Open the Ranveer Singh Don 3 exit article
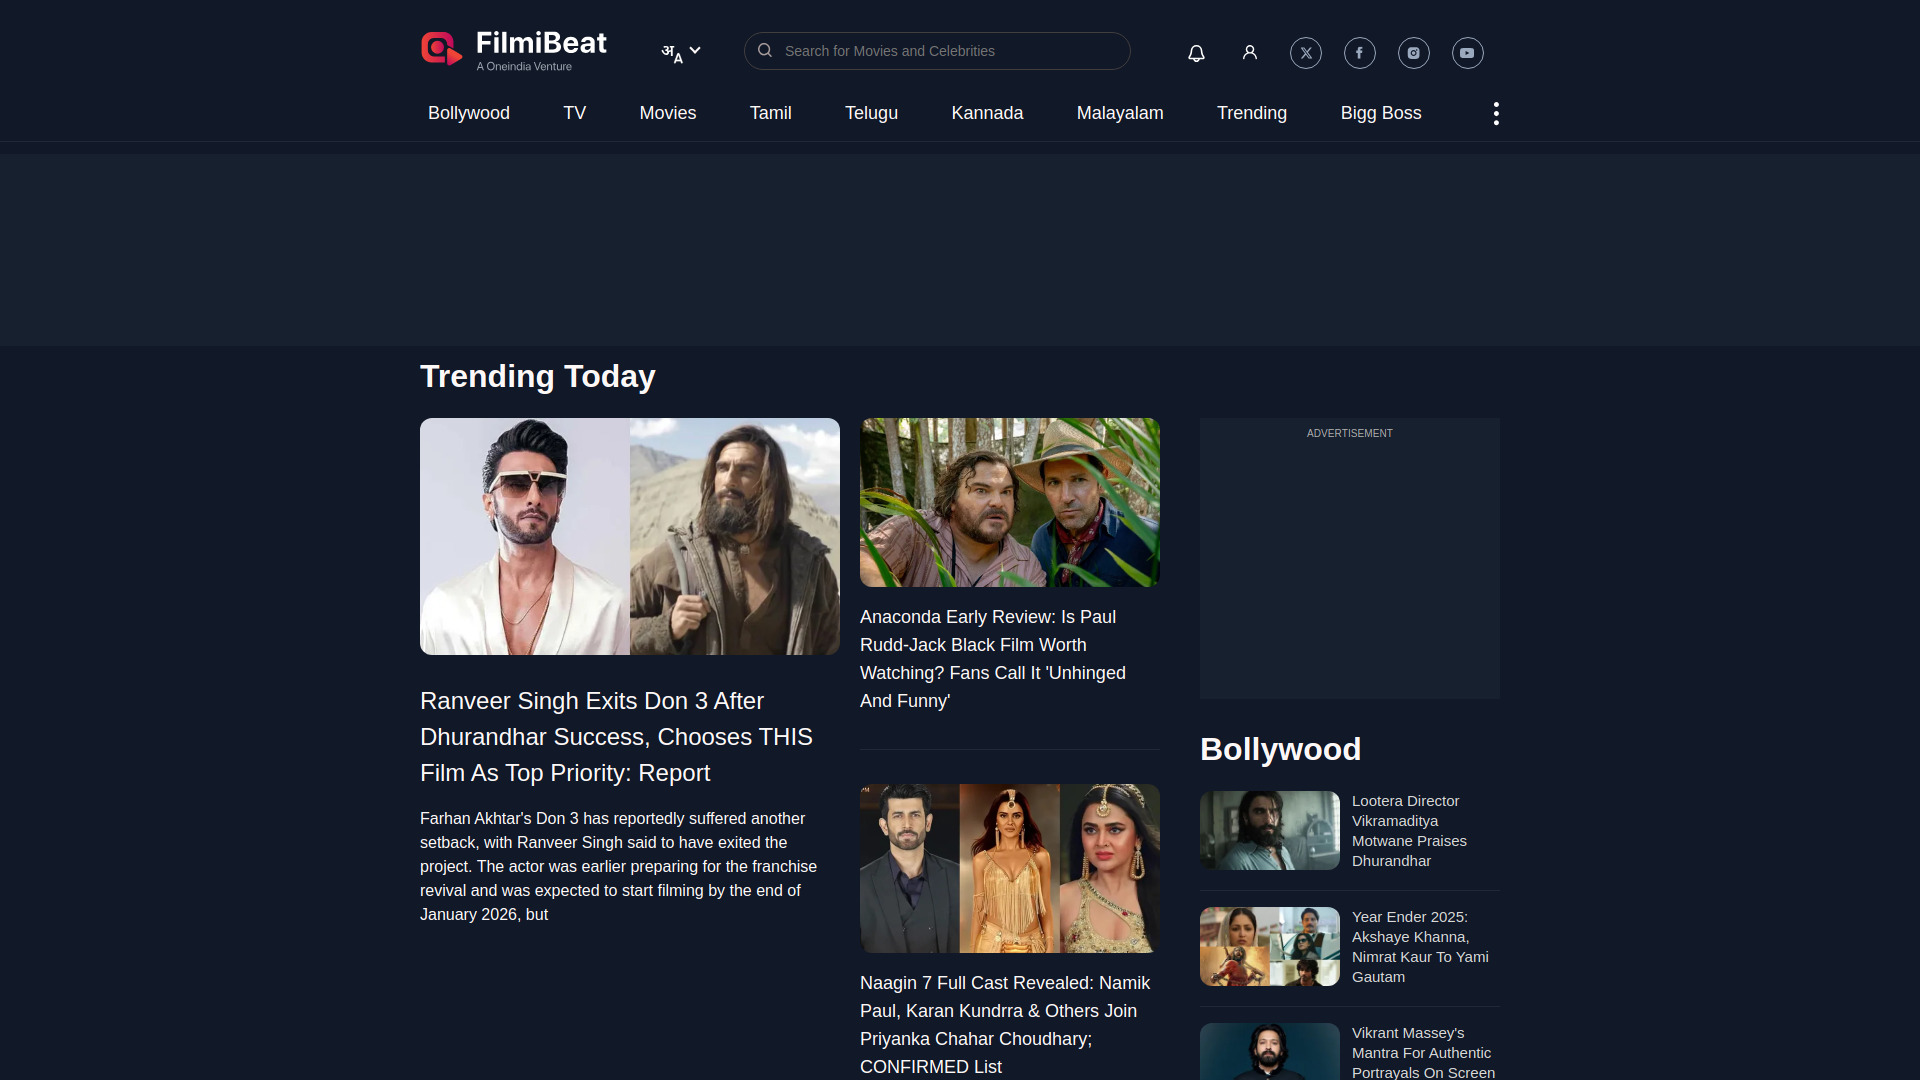Viewport: 1920px width, 1080px height. click(616, 736)
